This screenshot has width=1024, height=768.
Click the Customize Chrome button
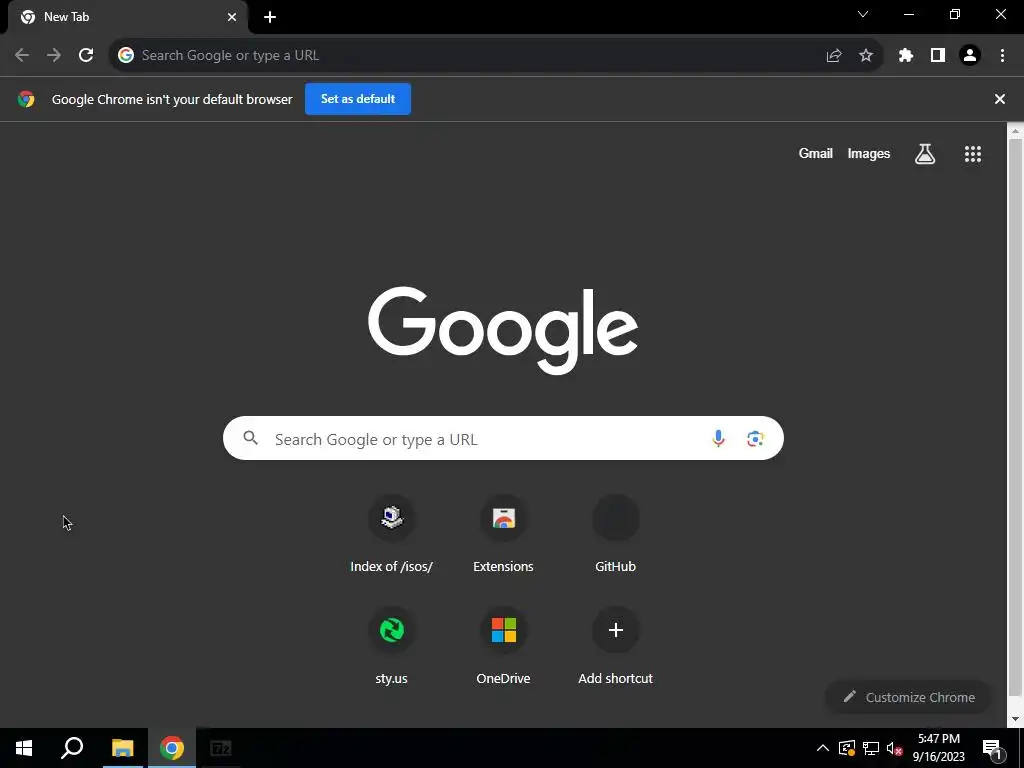909,697
